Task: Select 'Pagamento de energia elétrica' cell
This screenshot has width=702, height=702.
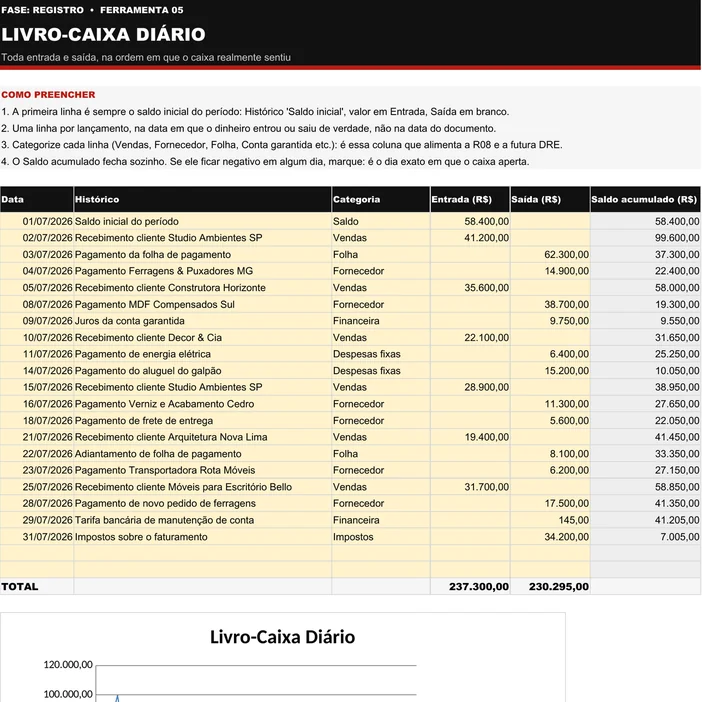Action: tap(202, 354)
